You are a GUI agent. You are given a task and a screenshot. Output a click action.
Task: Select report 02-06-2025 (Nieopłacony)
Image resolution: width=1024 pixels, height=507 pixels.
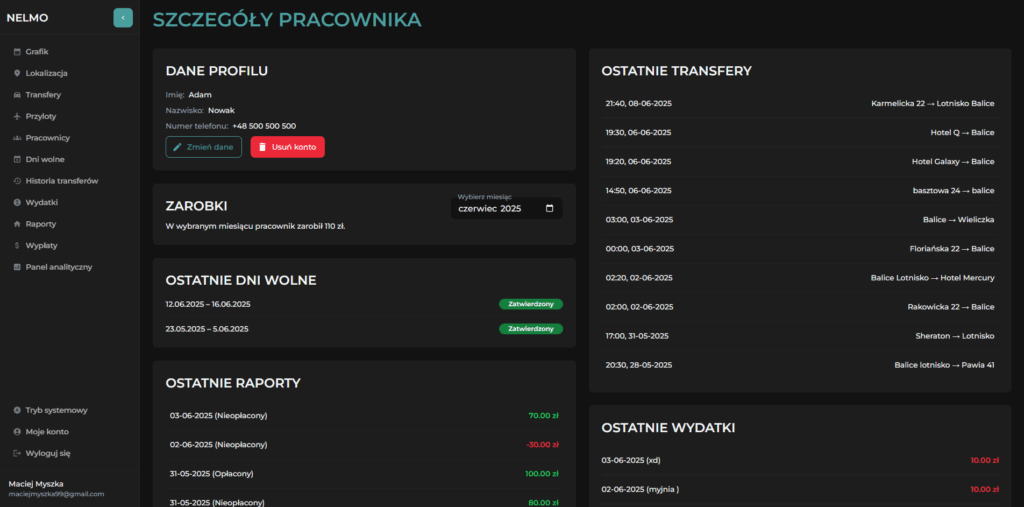tap(364, 445)
